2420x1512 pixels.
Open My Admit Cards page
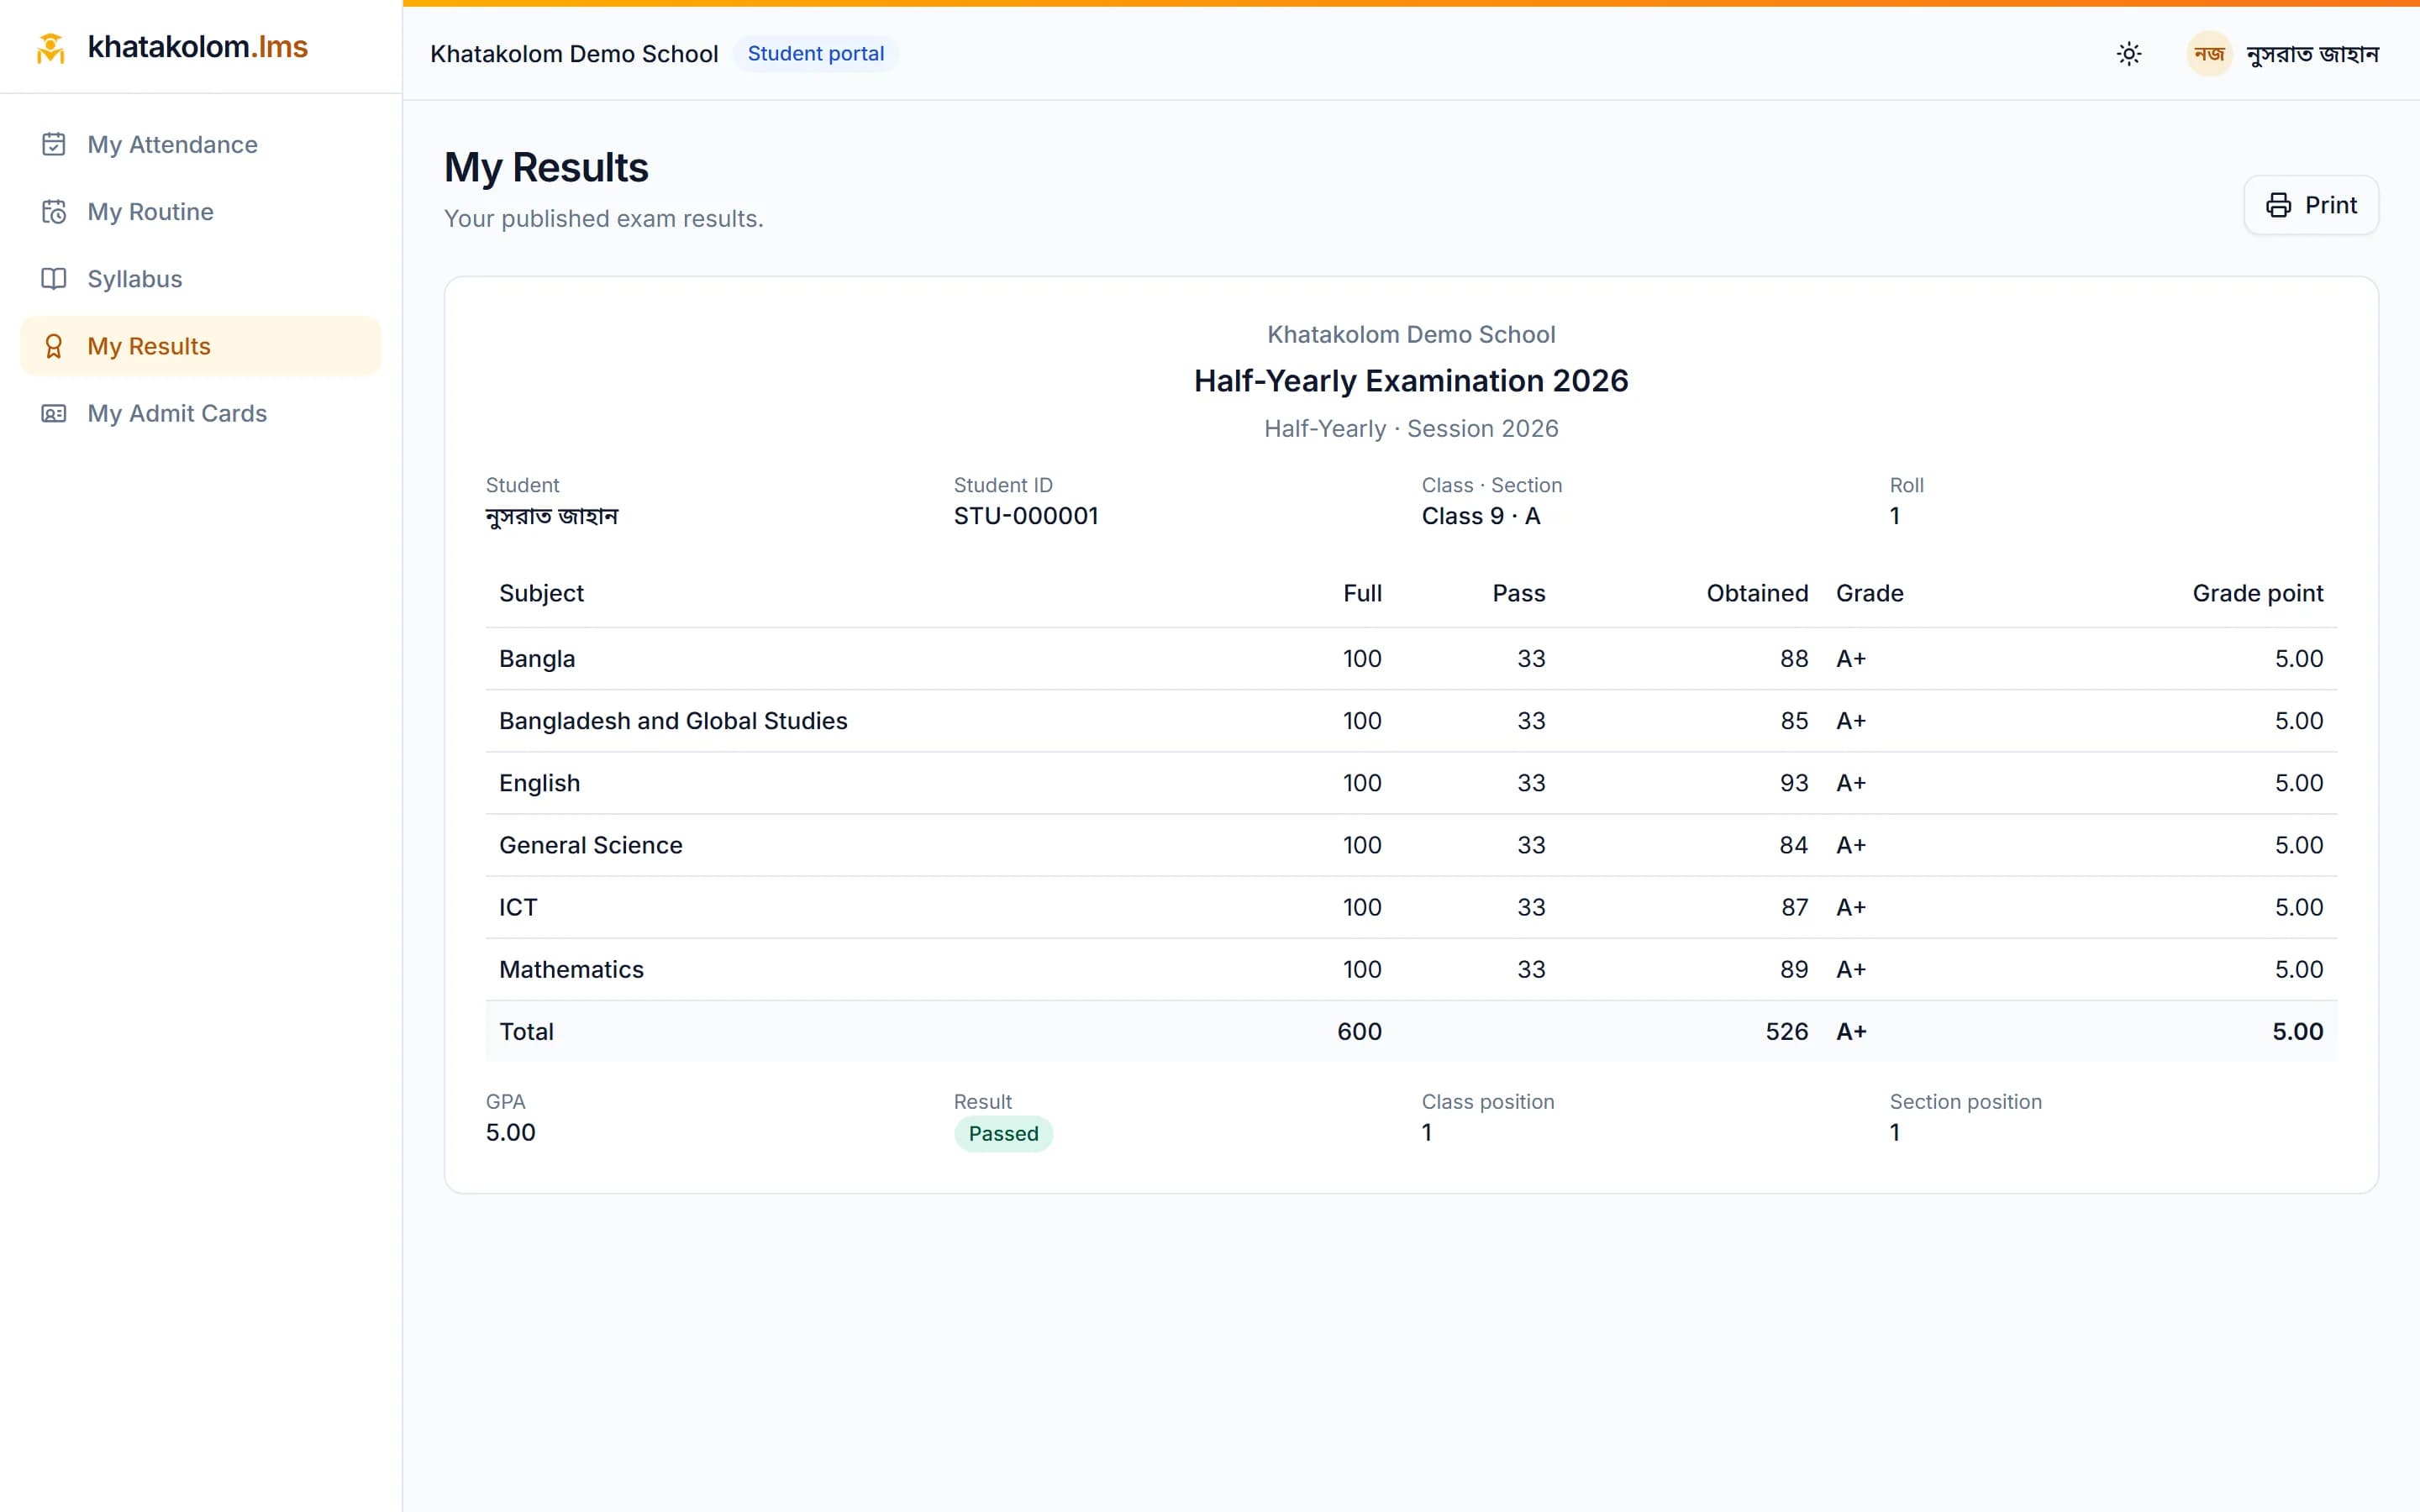point(201,413)
